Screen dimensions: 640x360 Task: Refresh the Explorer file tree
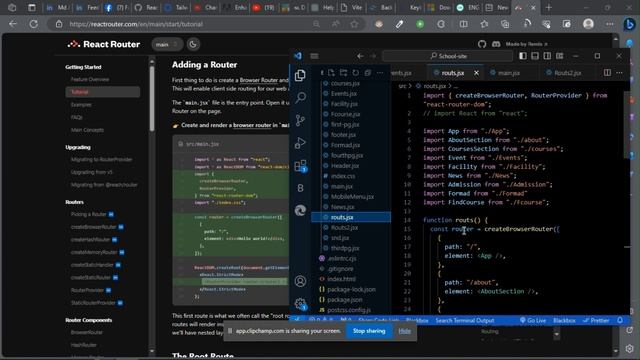356,73
